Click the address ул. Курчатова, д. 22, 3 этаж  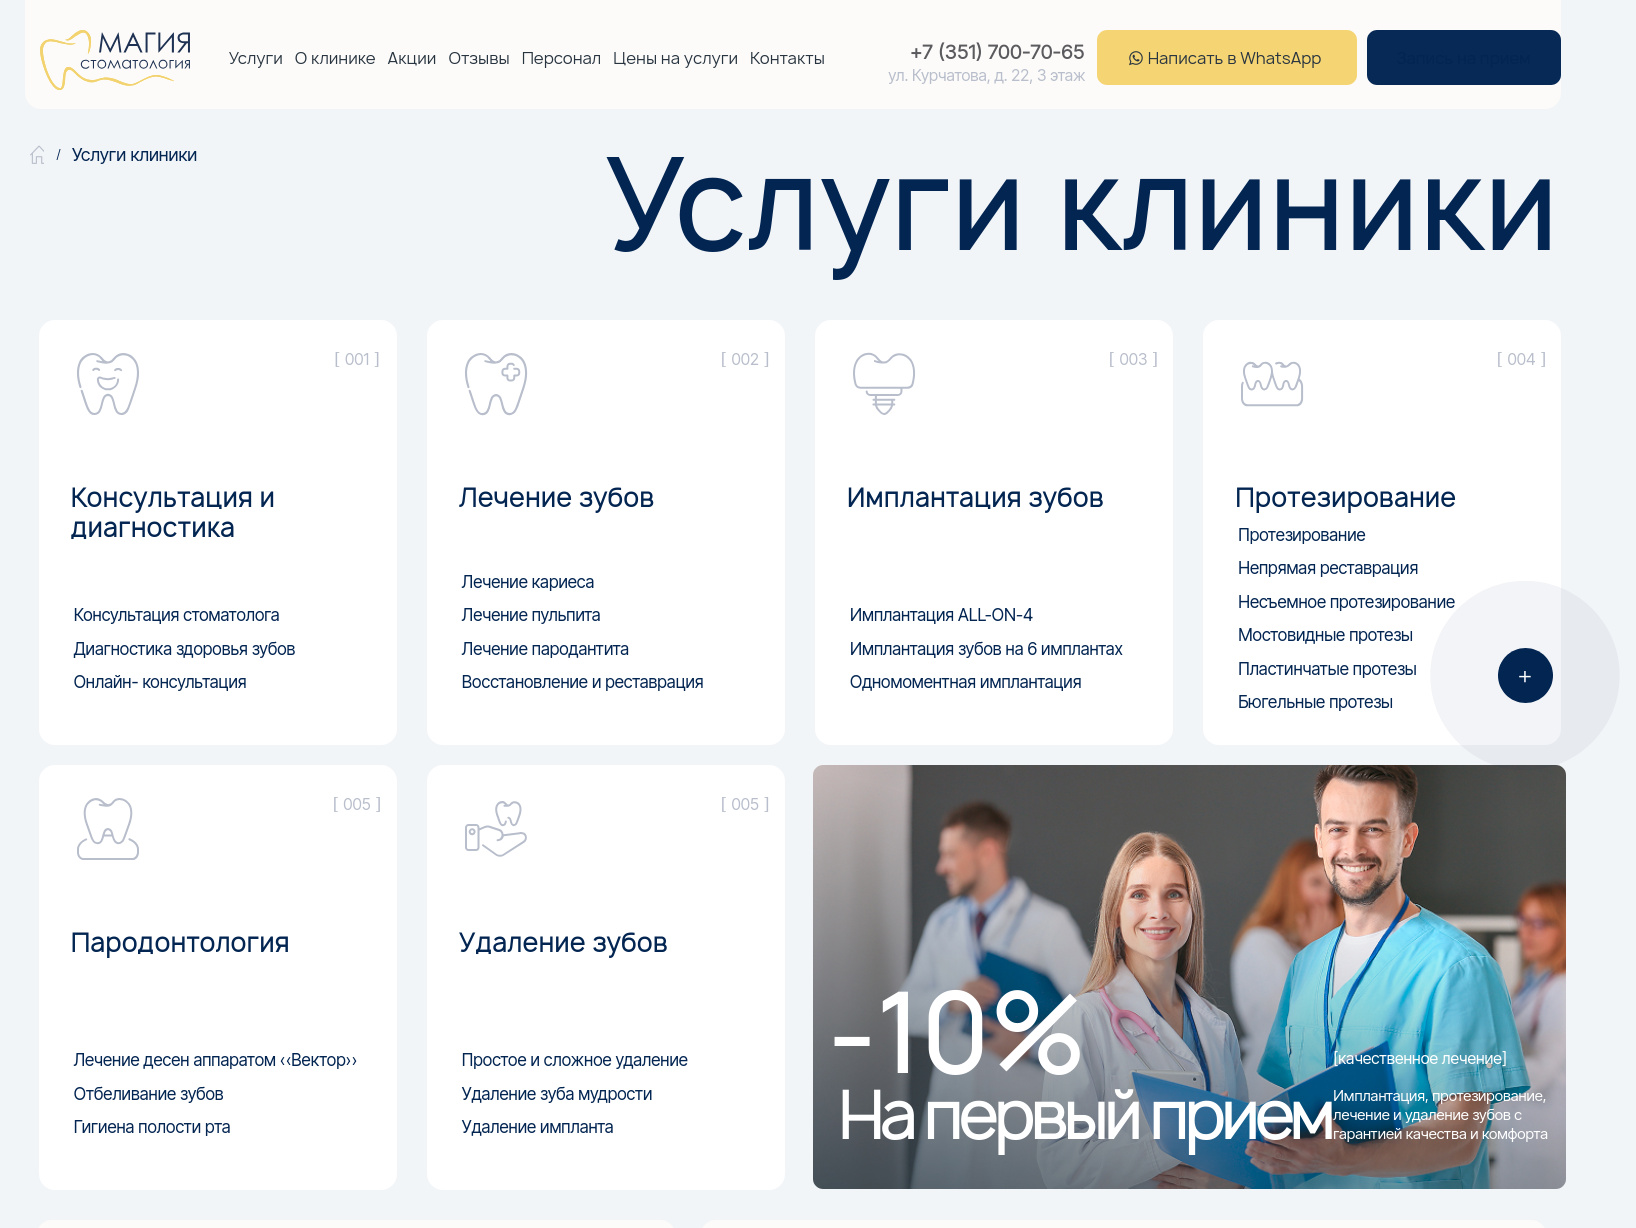pos(986,75)
